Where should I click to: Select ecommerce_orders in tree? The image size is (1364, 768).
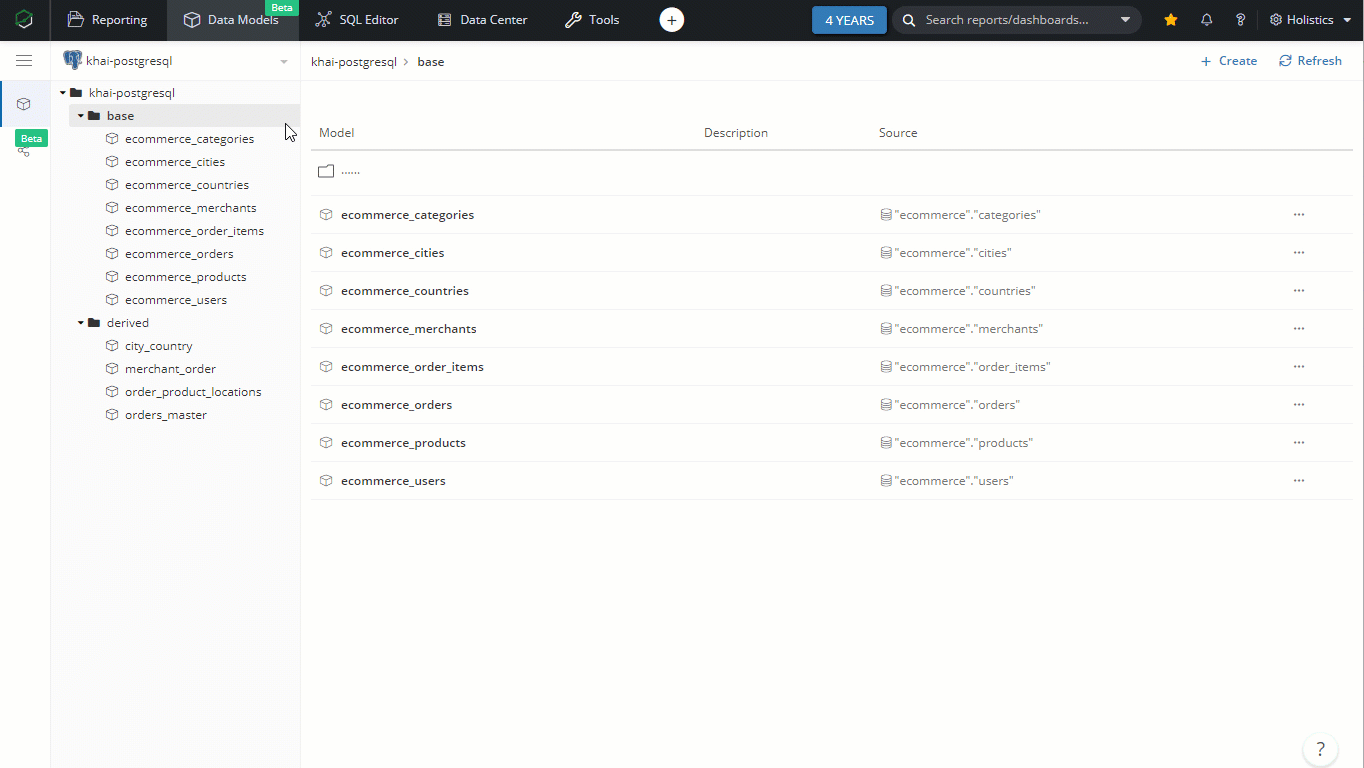179,254
